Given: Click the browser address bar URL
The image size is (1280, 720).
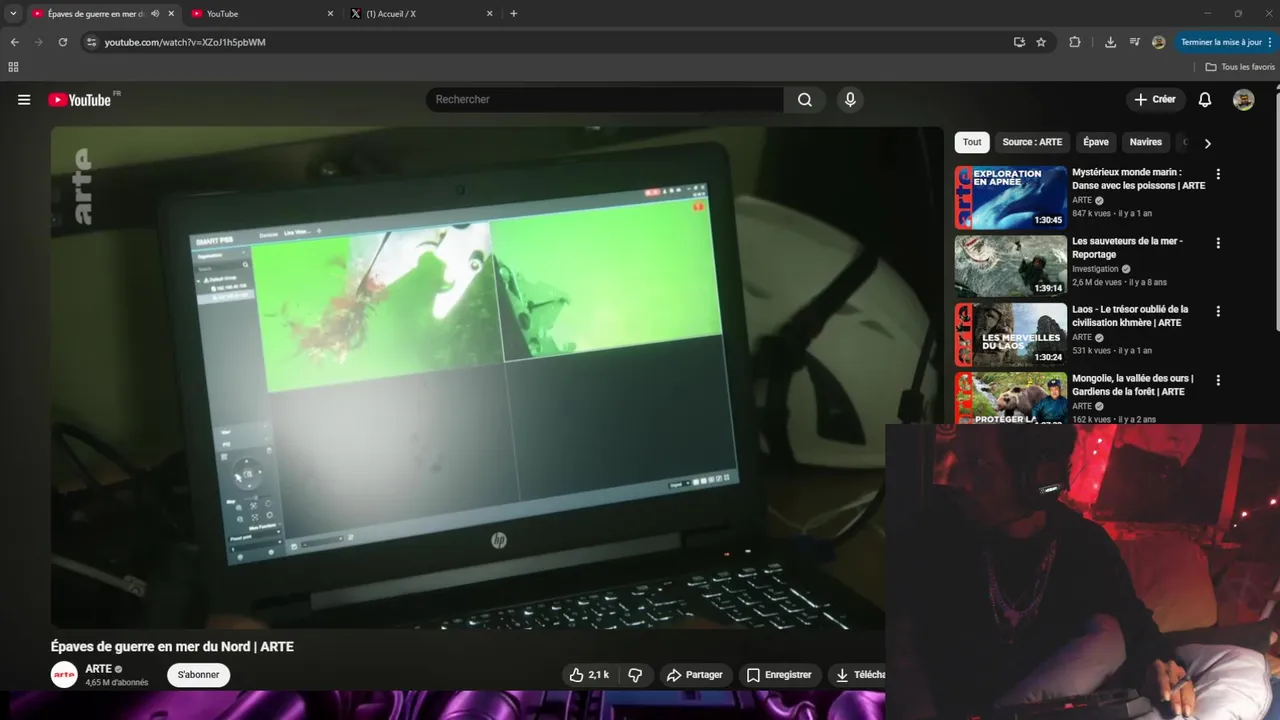Looking at the screenshot, I should pos(185,42).
